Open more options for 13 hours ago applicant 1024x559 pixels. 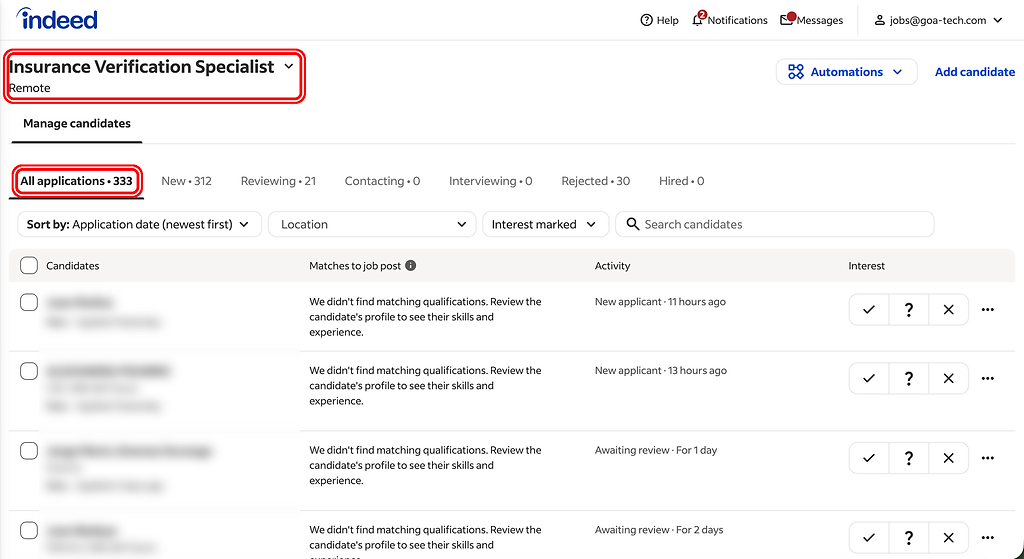(x=987, y=378)
